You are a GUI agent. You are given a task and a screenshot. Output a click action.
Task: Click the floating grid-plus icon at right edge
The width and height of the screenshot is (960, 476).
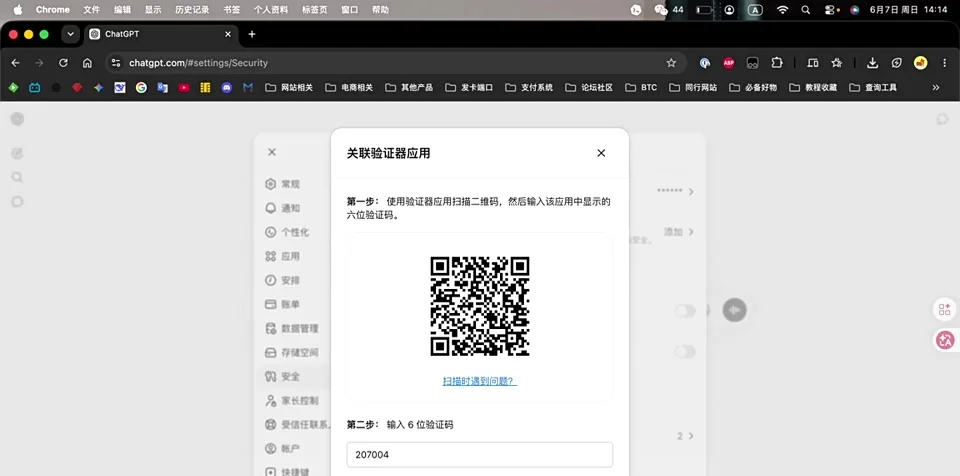point(945,309)
